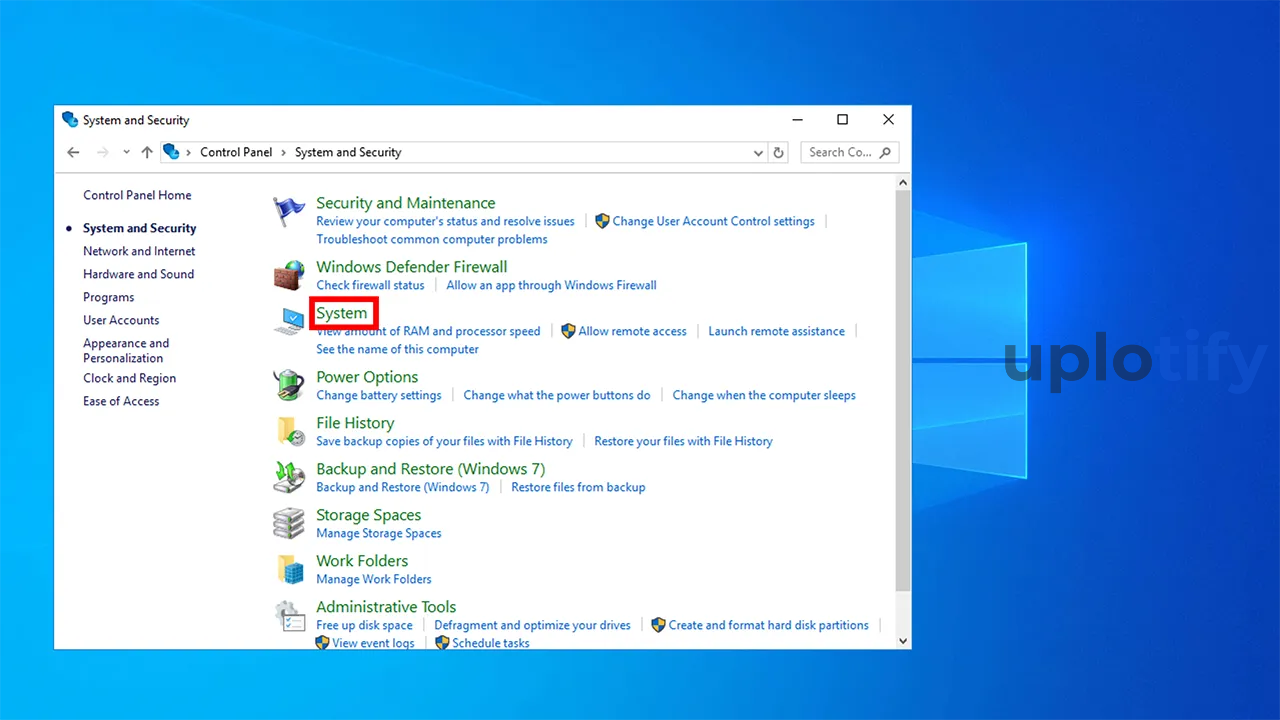
Task: Click the title bar System and Security icon
Action: [70, 119]
